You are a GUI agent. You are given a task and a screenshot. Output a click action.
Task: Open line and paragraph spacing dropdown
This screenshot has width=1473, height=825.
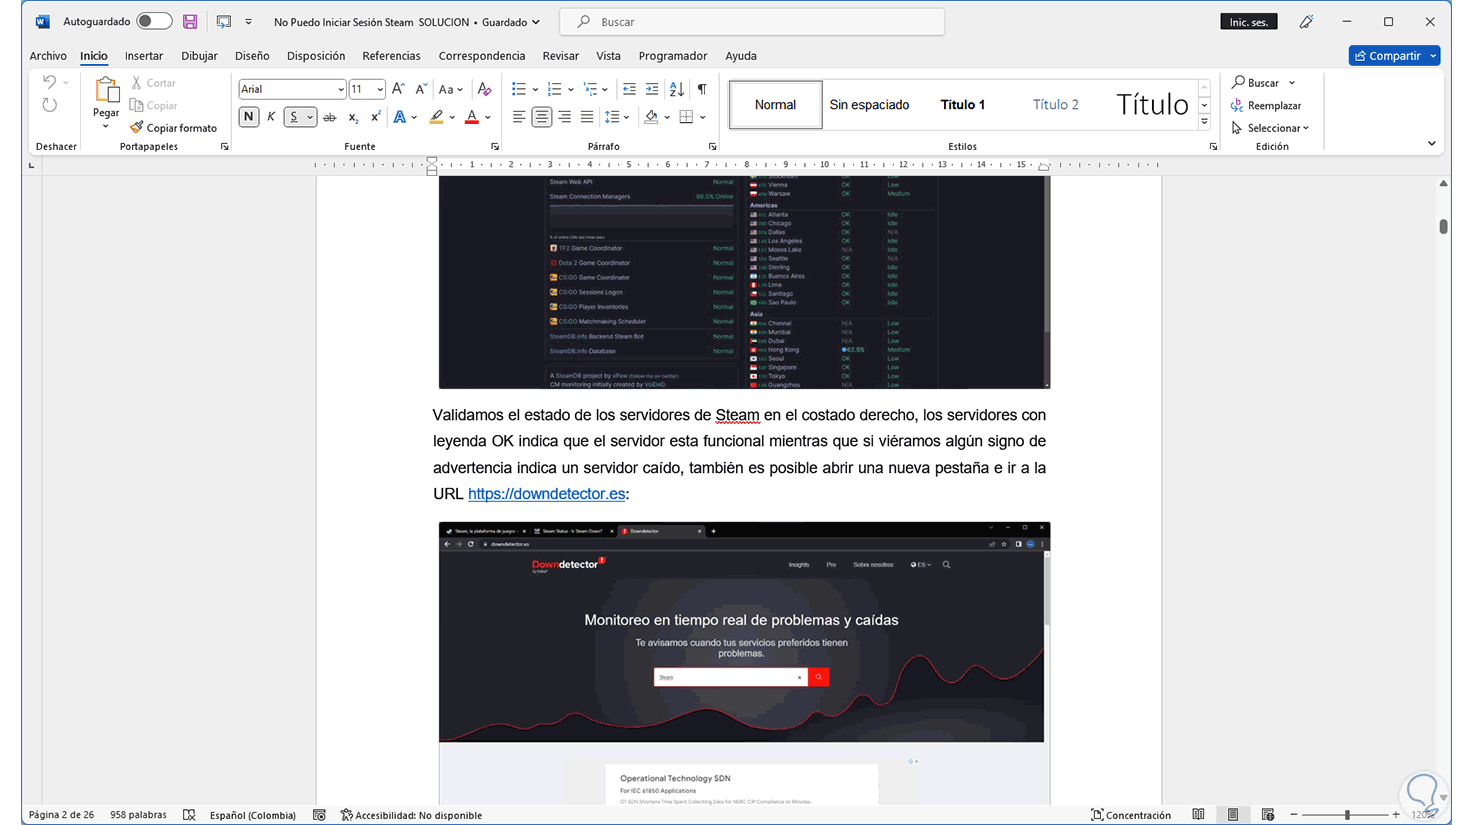point(616,117)
